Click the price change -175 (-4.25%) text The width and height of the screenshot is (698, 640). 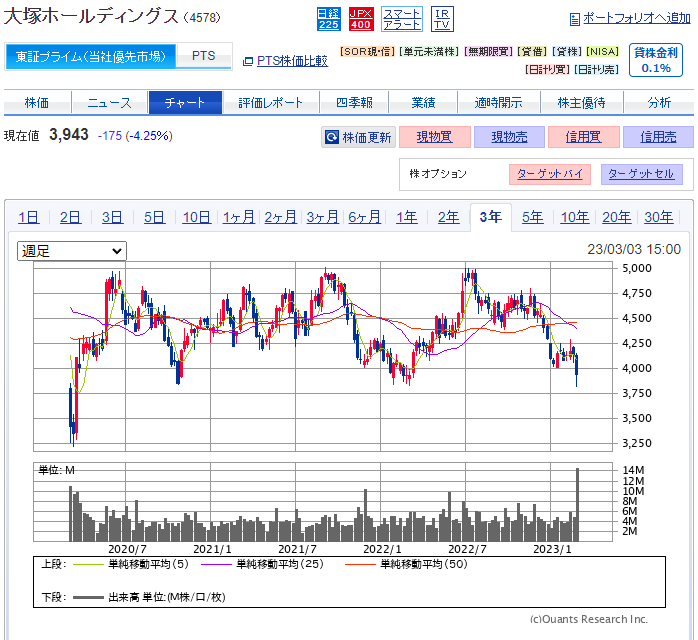[135, 136]
